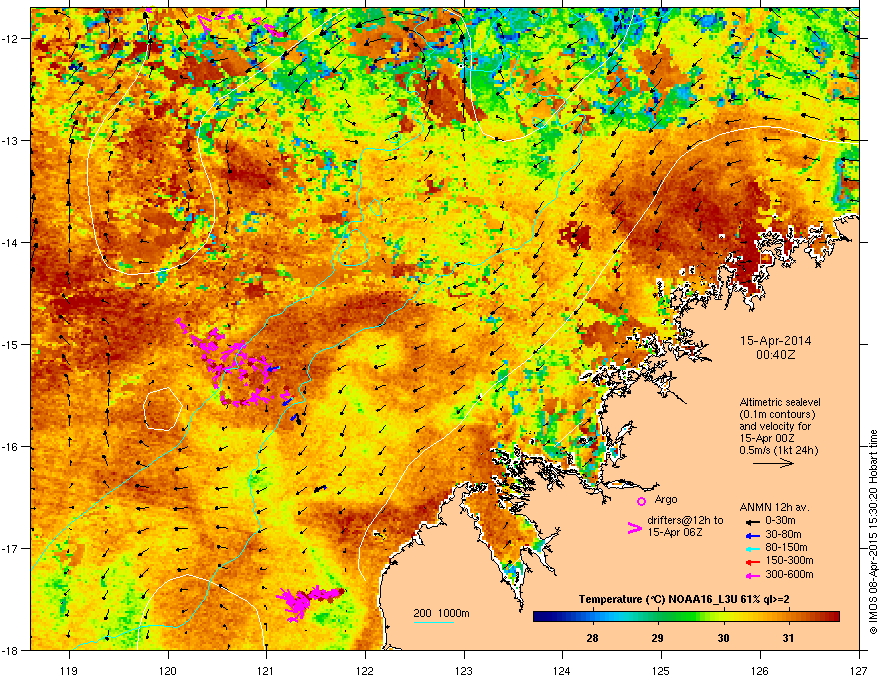Viewport: 880px width, 680px height.
Task: Click the '0-30m' depth label
Action: (x=781, y=521)
